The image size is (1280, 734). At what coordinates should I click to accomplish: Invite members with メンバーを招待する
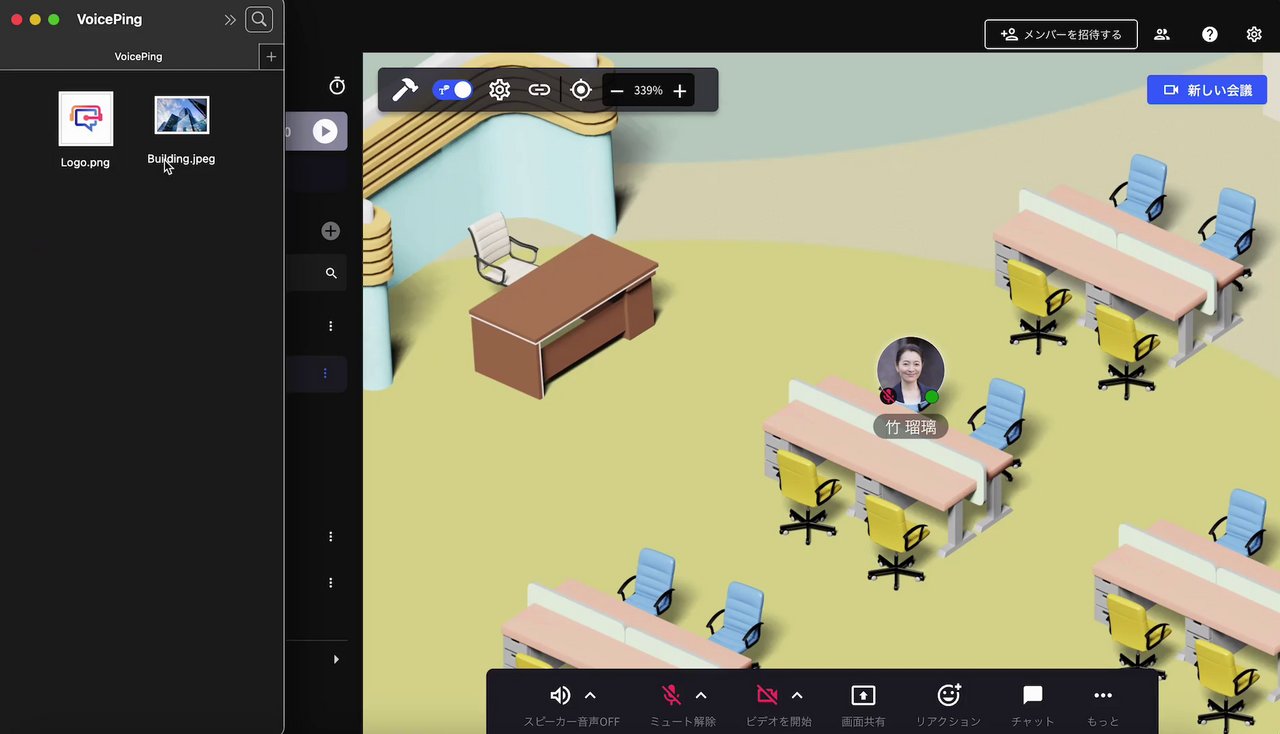pos(1061,34)
